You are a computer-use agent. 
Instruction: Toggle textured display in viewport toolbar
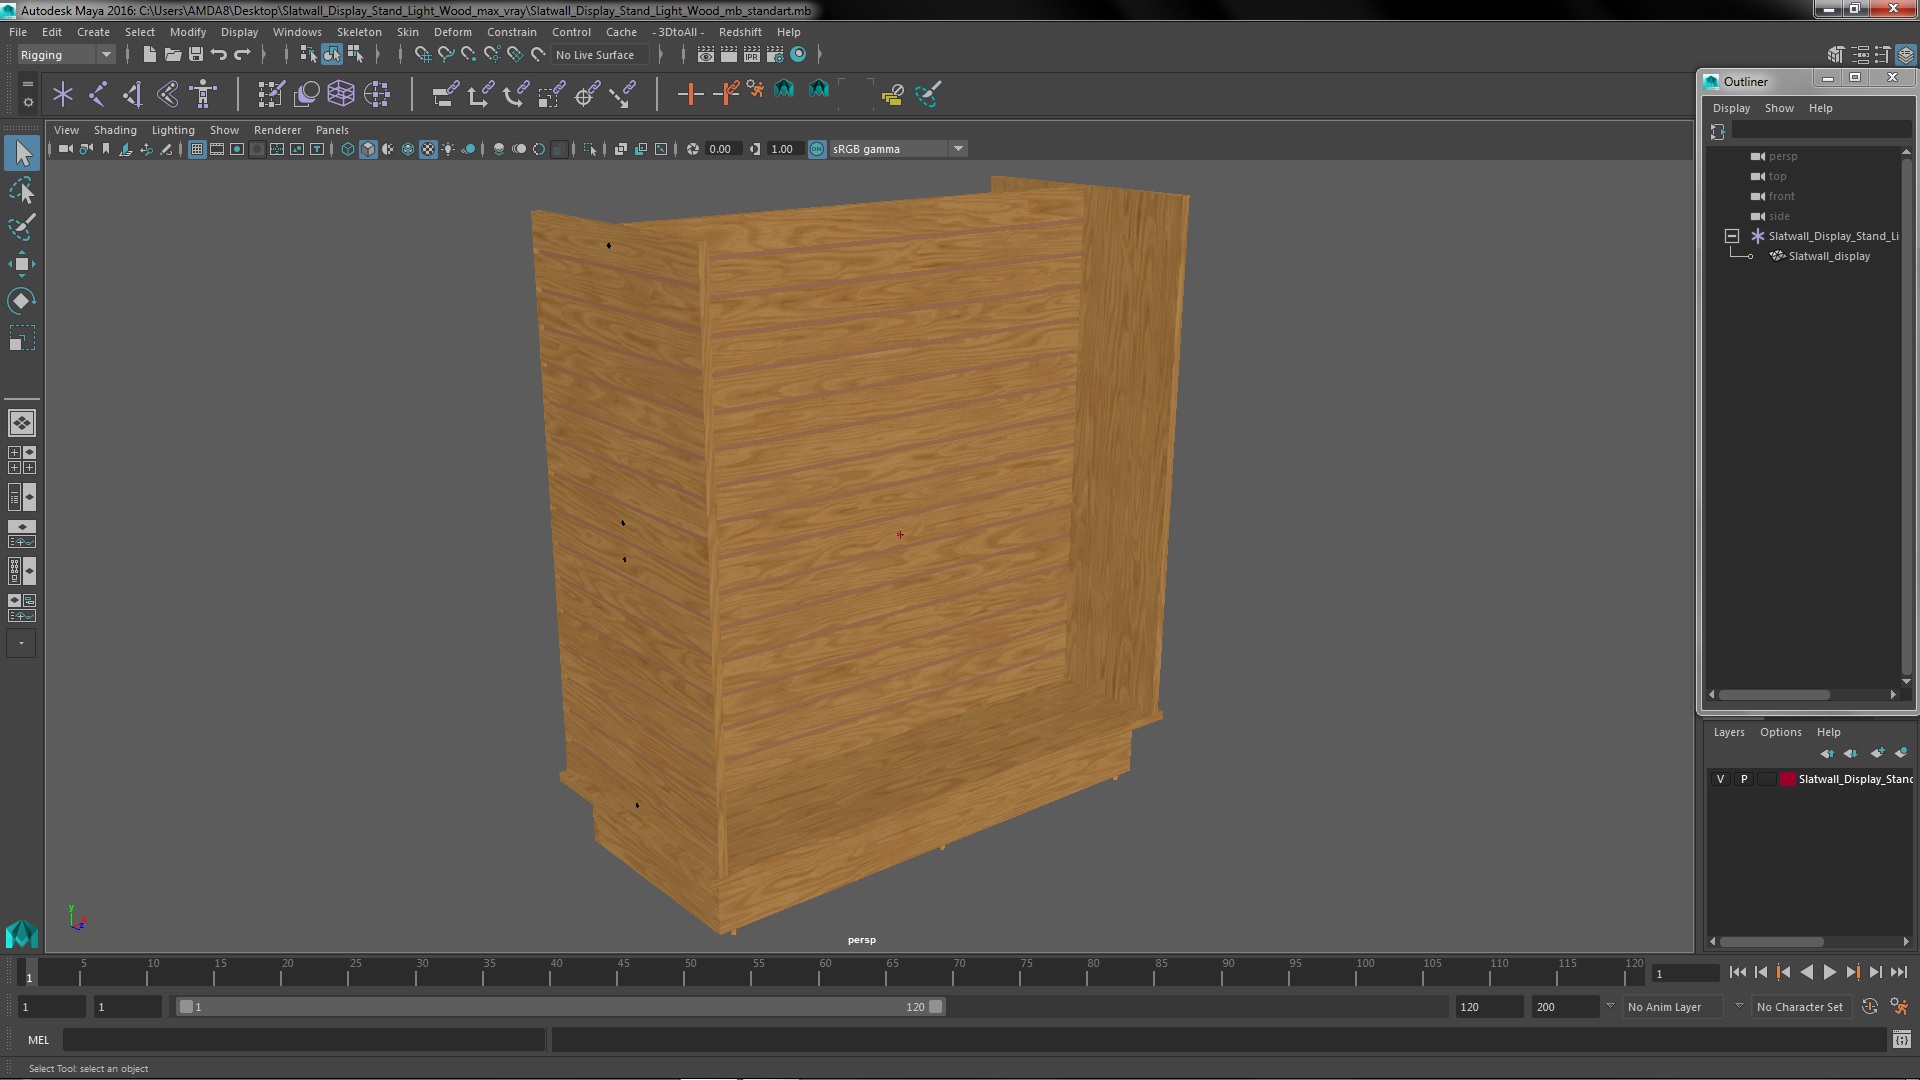coord(428,149)
